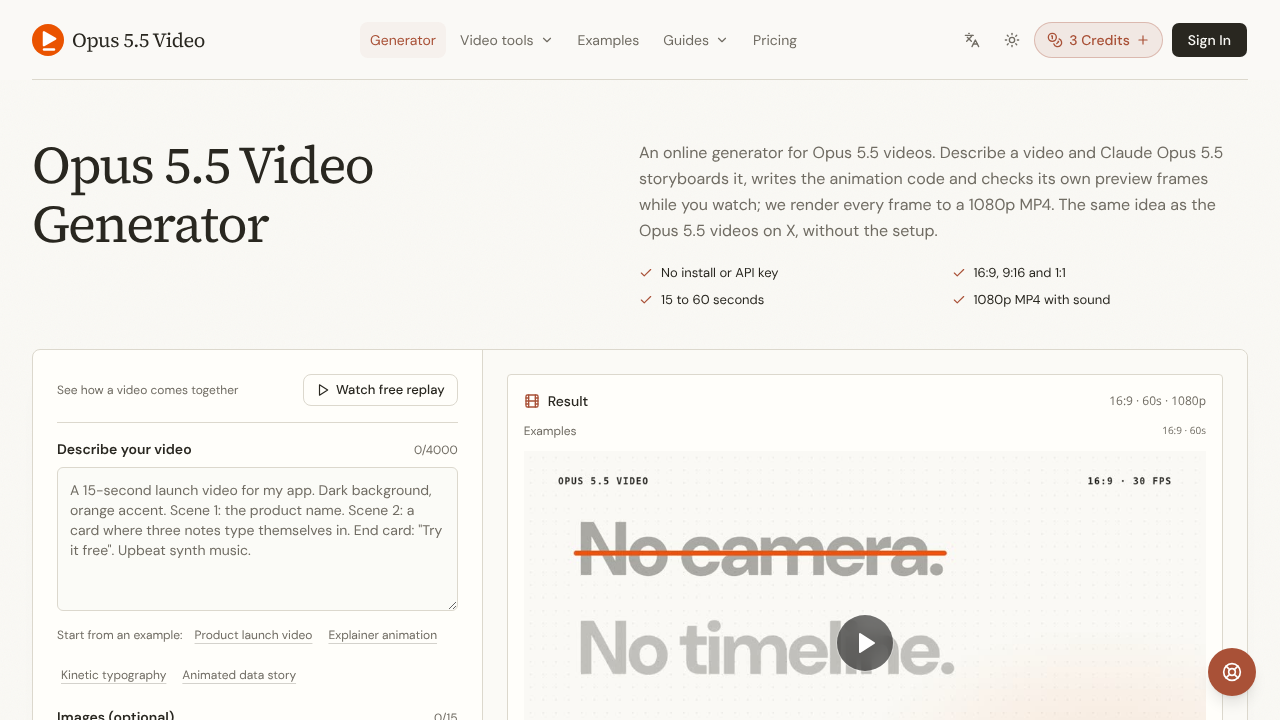Click the '0/4000' character counter text
1280x720 pixels.
[436, 450]
